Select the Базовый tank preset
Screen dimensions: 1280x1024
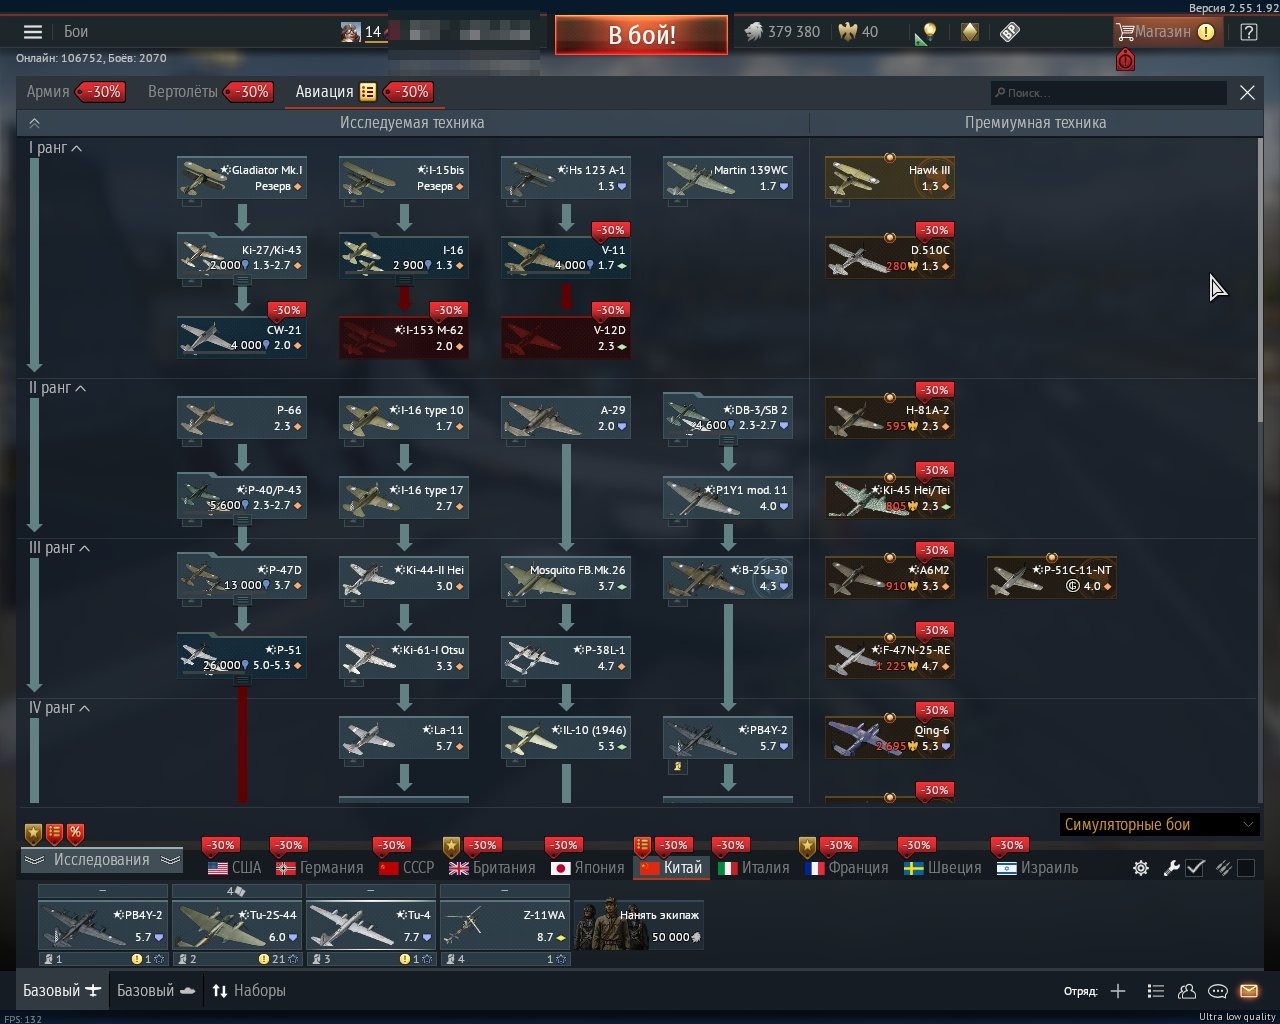click(x=156, y=991)
